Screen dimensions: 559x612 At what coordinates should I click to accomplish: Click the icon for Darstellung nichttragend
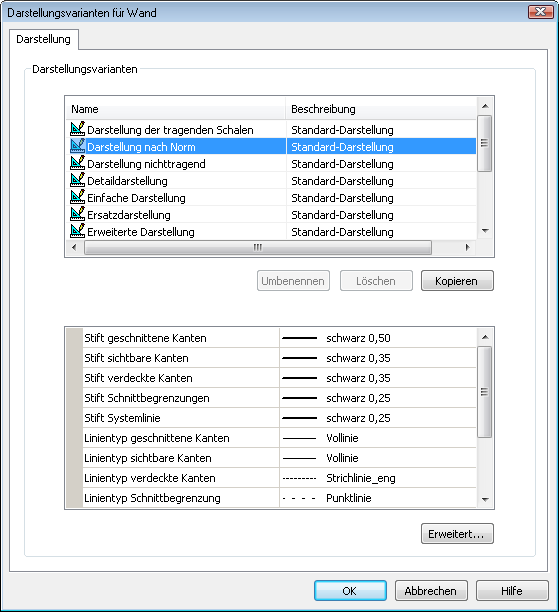(77, 163)
